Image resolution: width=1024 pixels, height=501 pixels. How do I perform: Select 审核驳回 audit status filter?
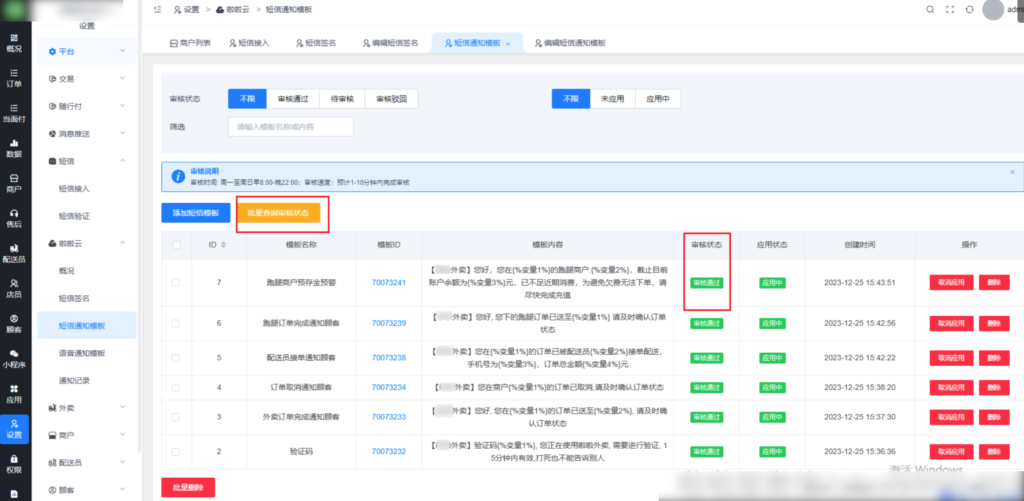pyautogui.click(x=391, y=99)
